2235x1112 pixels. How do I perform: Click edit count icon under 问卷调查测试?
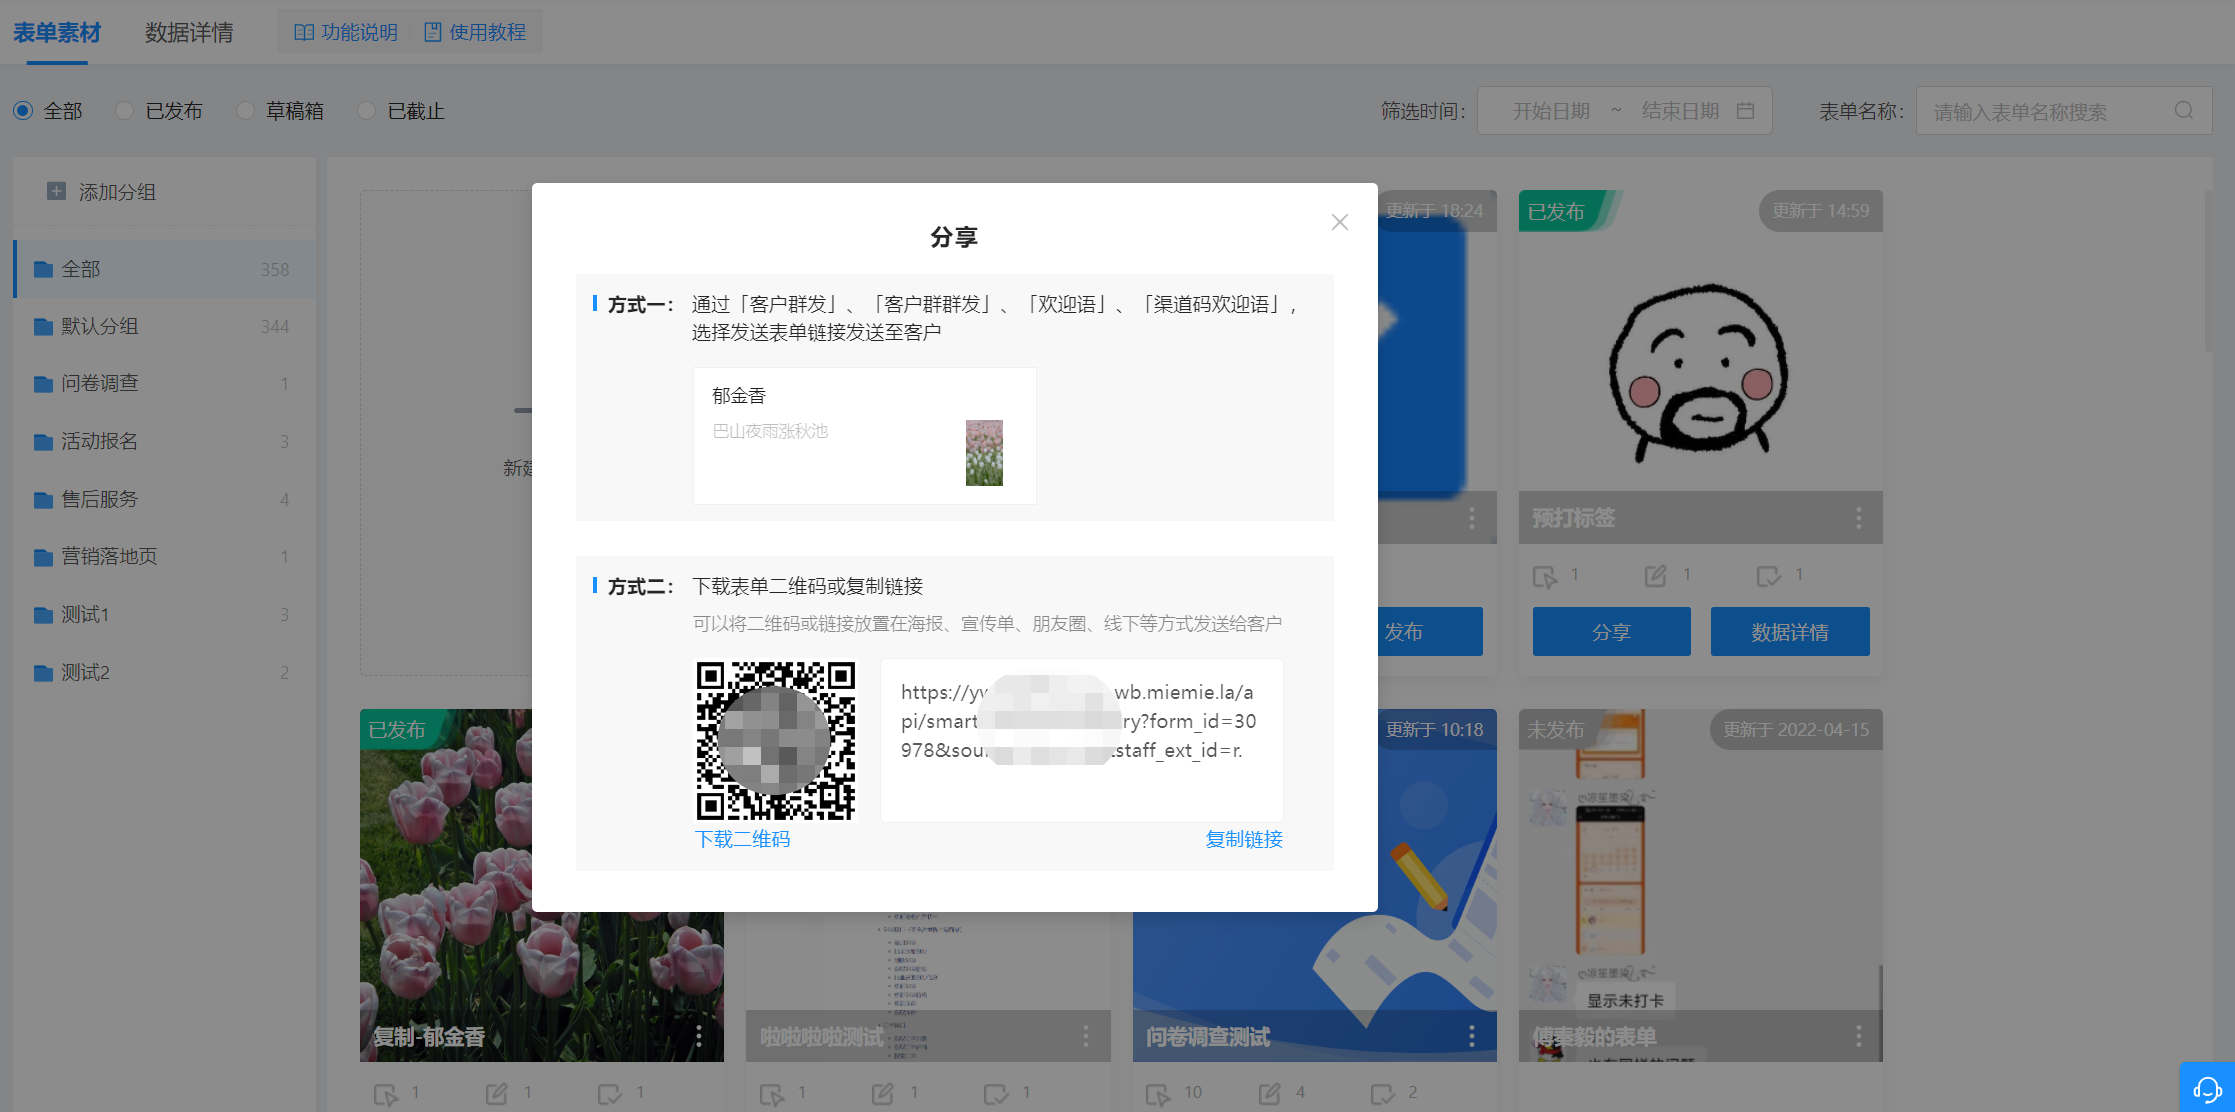[x=1270, y=1094]
